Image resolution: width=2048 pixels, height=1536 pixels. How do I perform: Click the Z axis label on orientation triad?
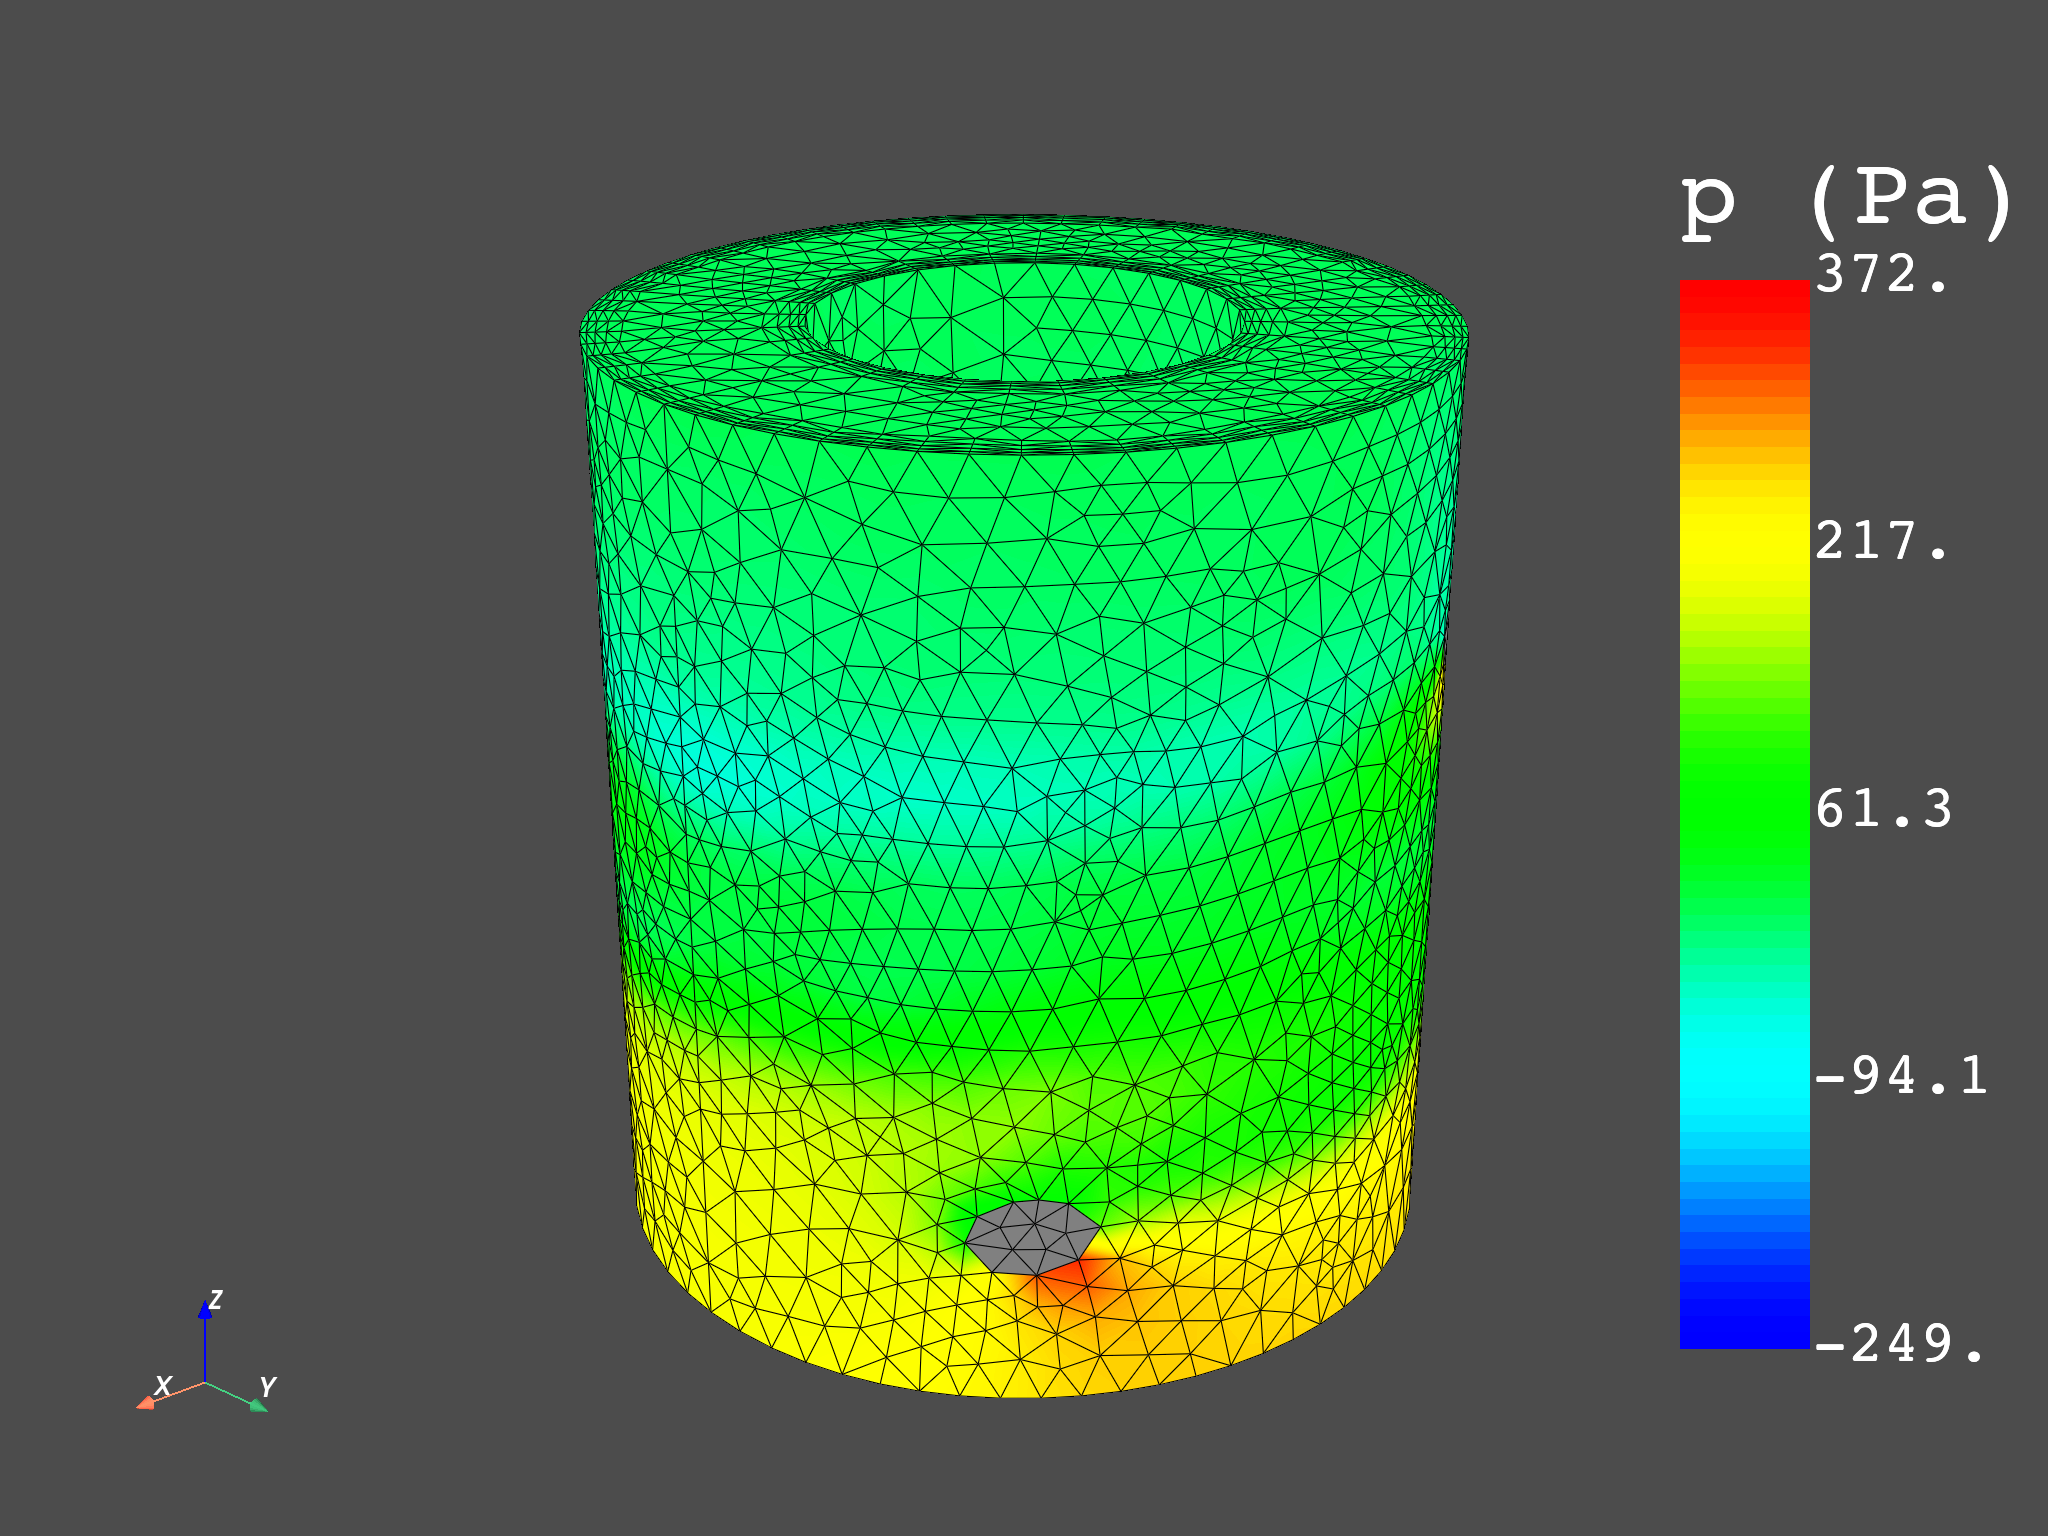[215, 1299]
